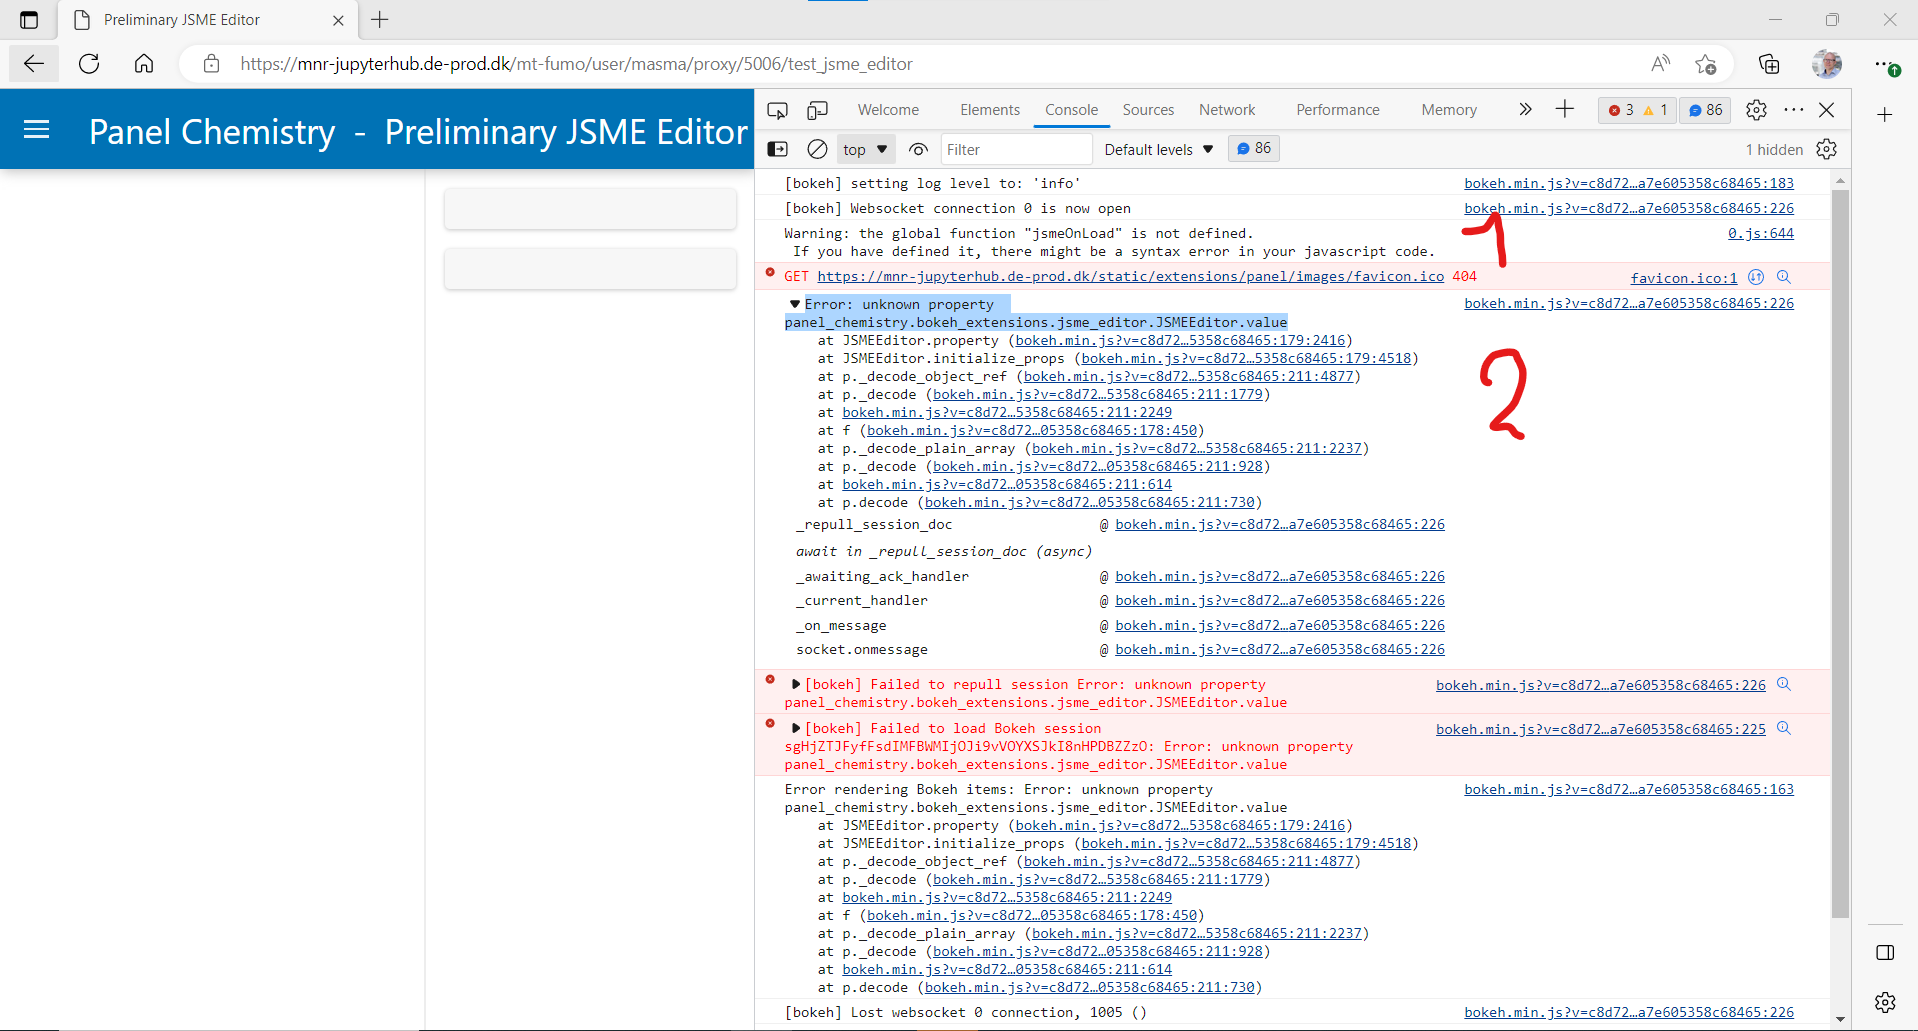Open the more DevTools options menu
The width and height of the screenshot is (1918, 1031).
[x=1793, y=110]
